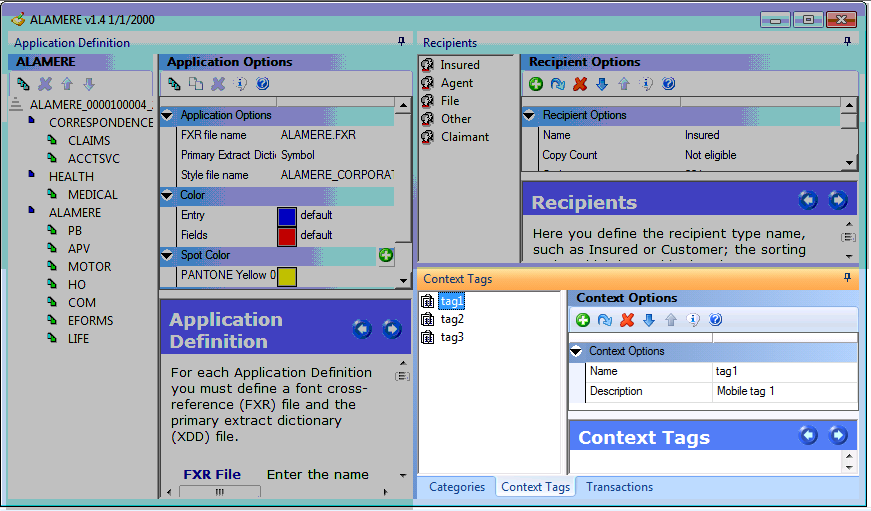Open help in Recipient Options toolbar

pos(669,84)
